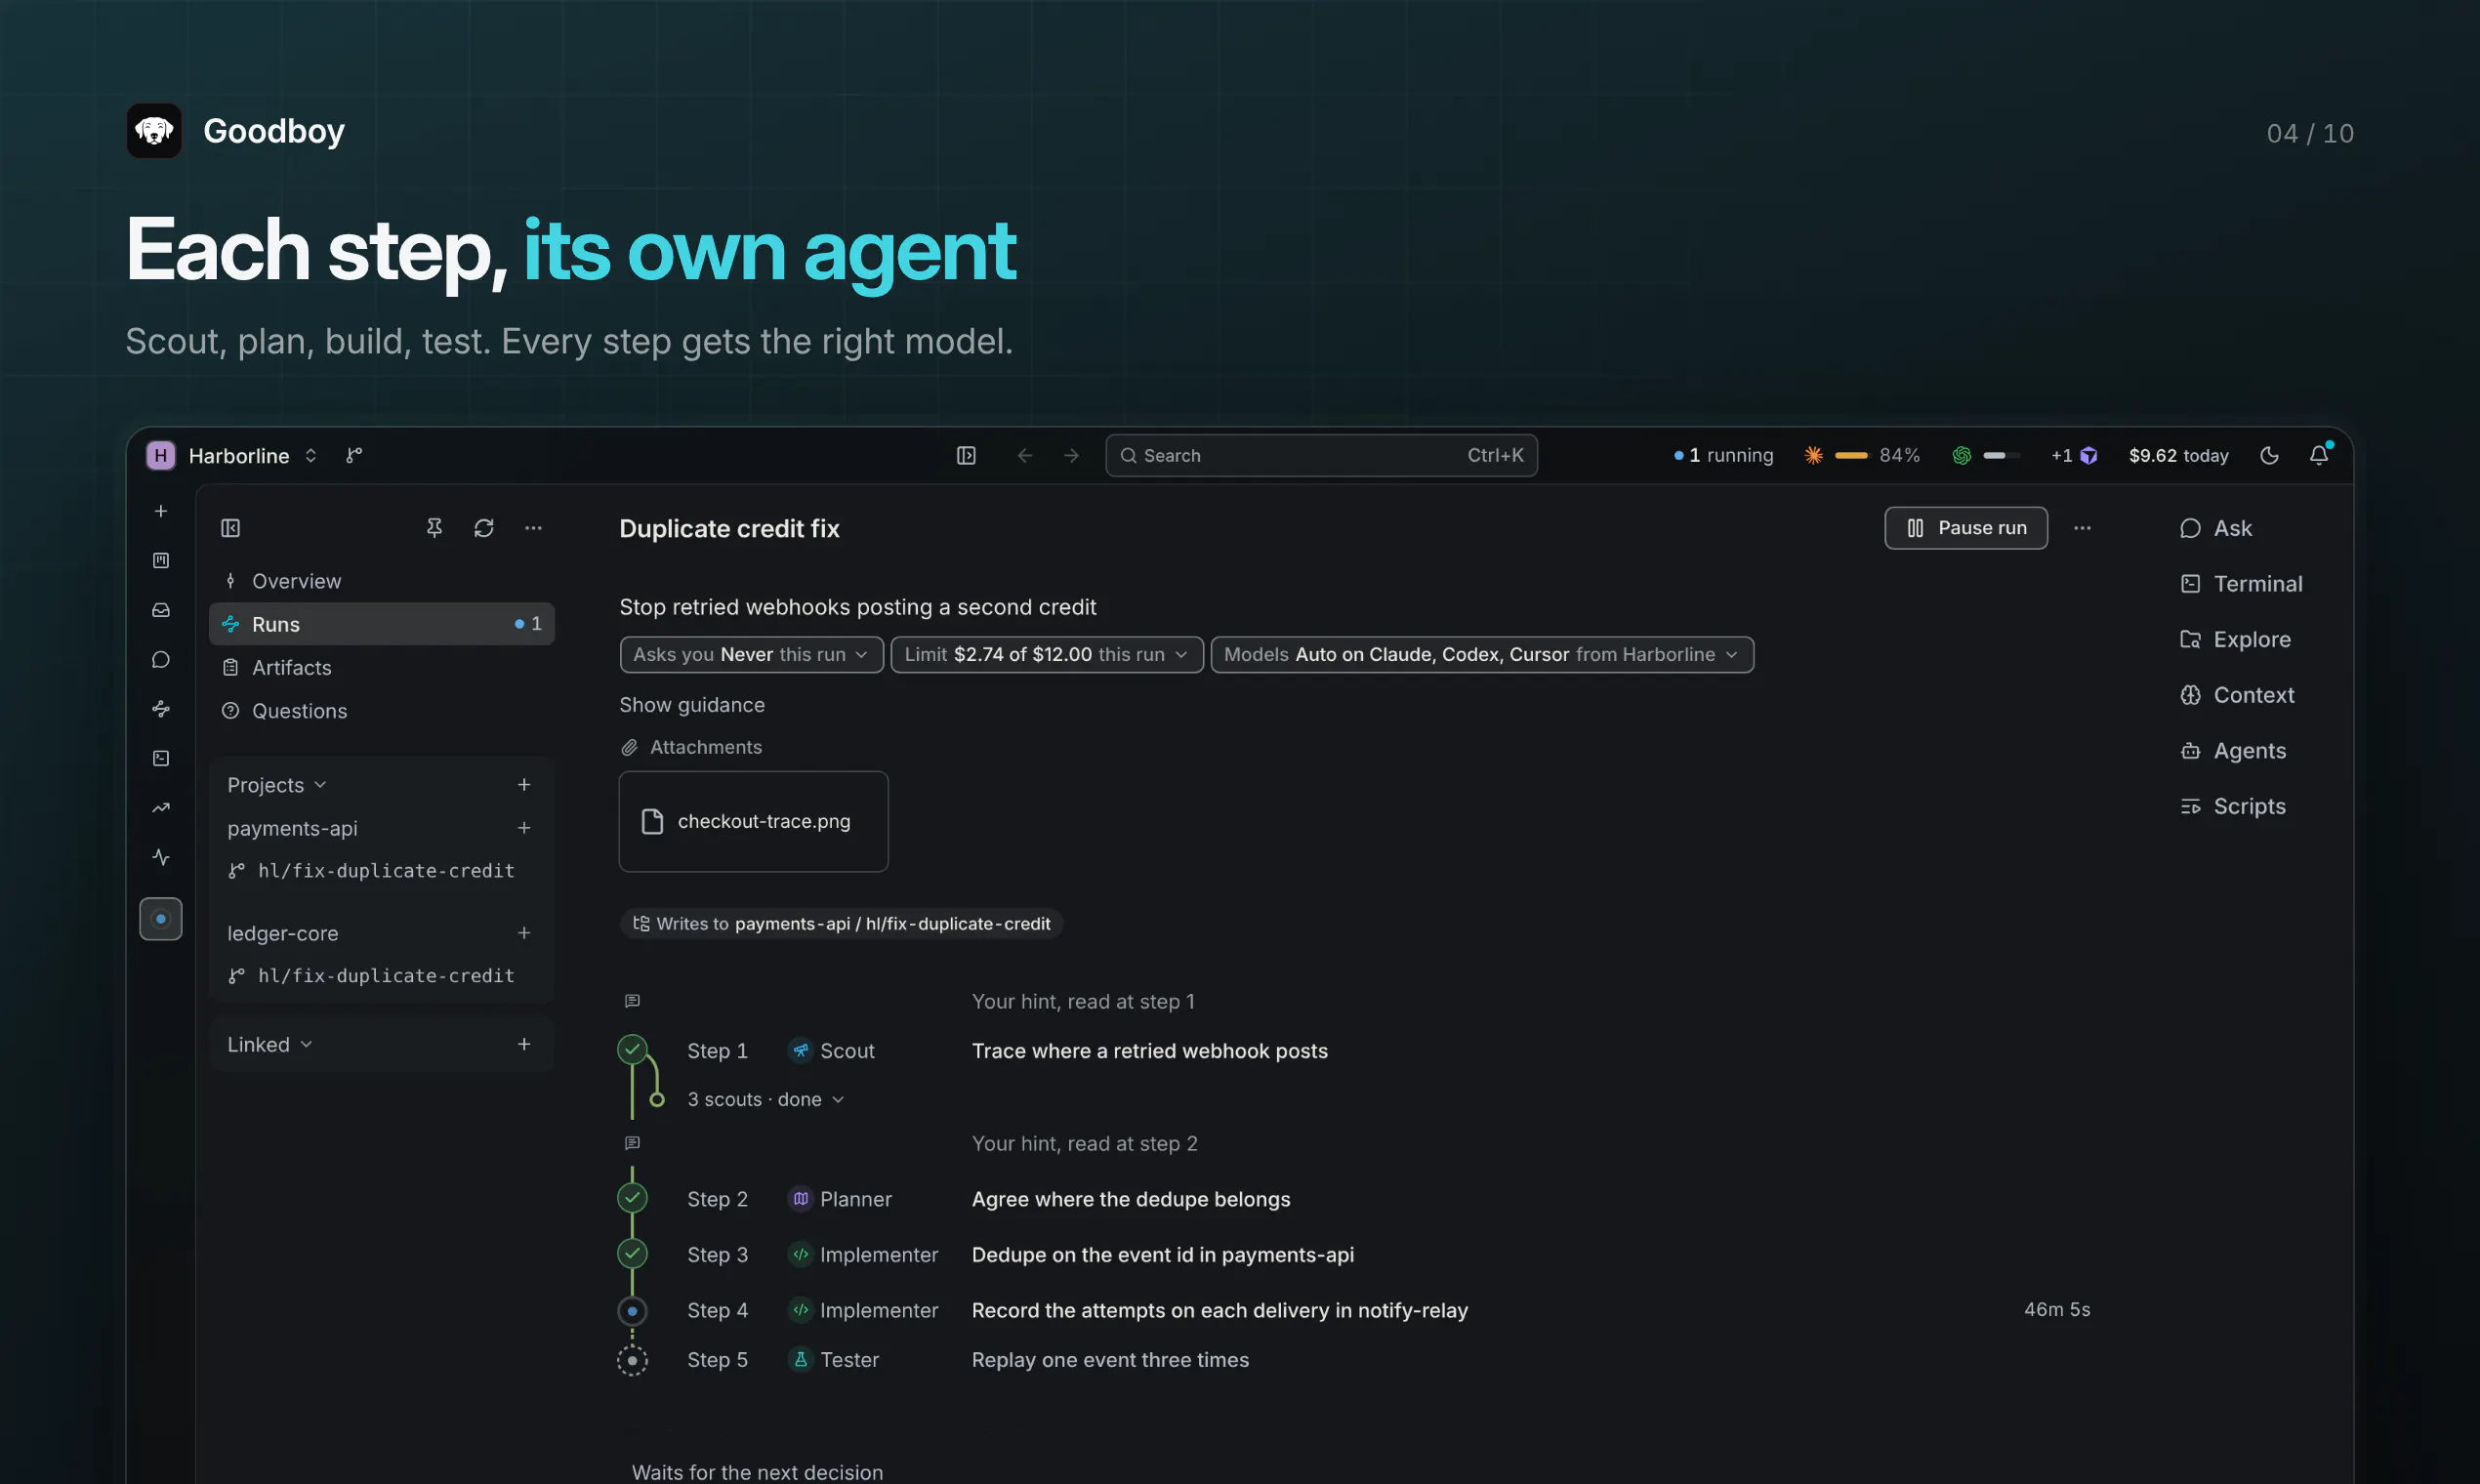
Task: Open the Ask panel
Action: tap(2216, 529)
